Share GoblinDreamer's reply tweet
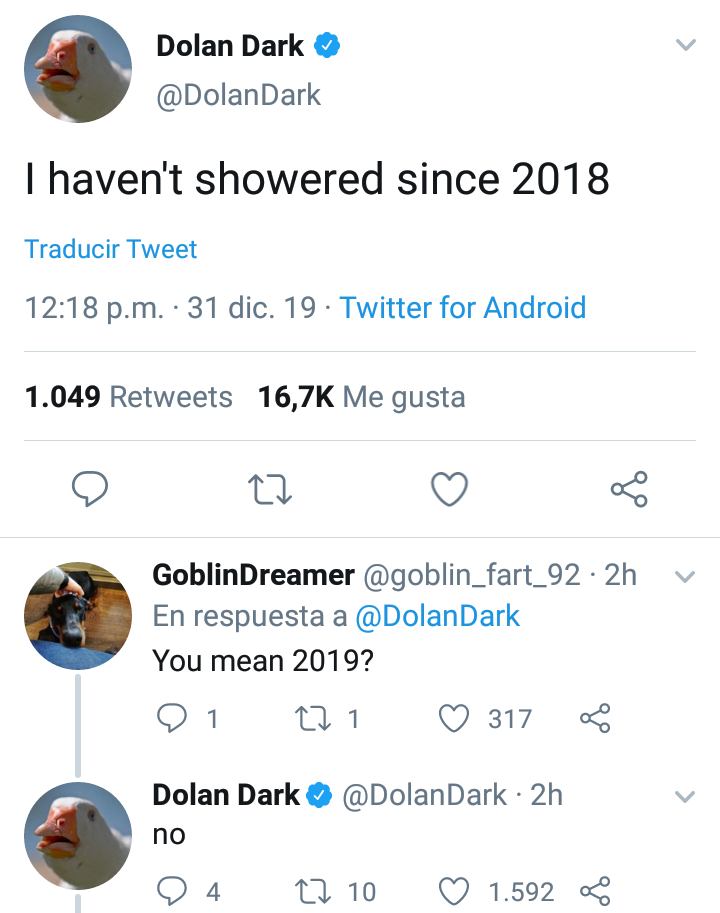The height and width of the screenshot is (913, 720). coord(594,718)
